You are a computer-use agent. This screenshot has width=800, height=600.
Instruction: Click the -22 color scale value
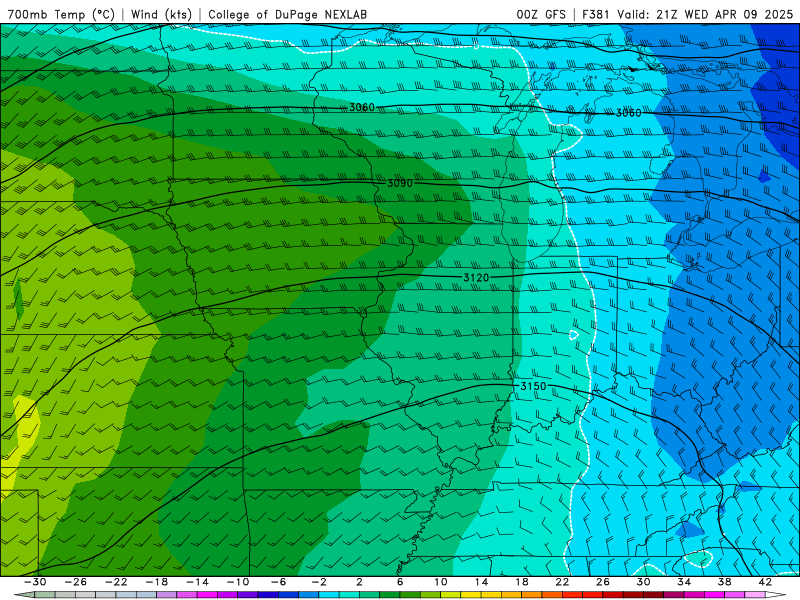[x=116, y=582]
